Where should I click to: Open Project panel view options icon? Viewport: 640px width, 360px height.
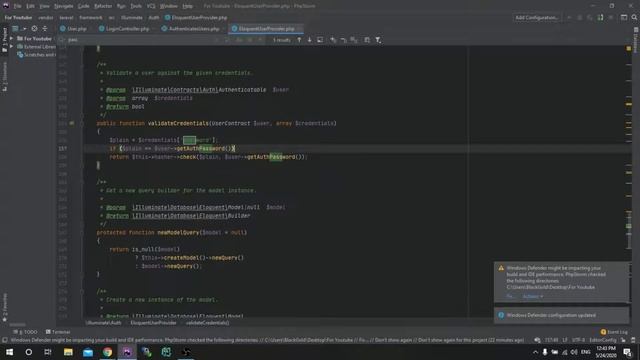(x=16, y=29)
